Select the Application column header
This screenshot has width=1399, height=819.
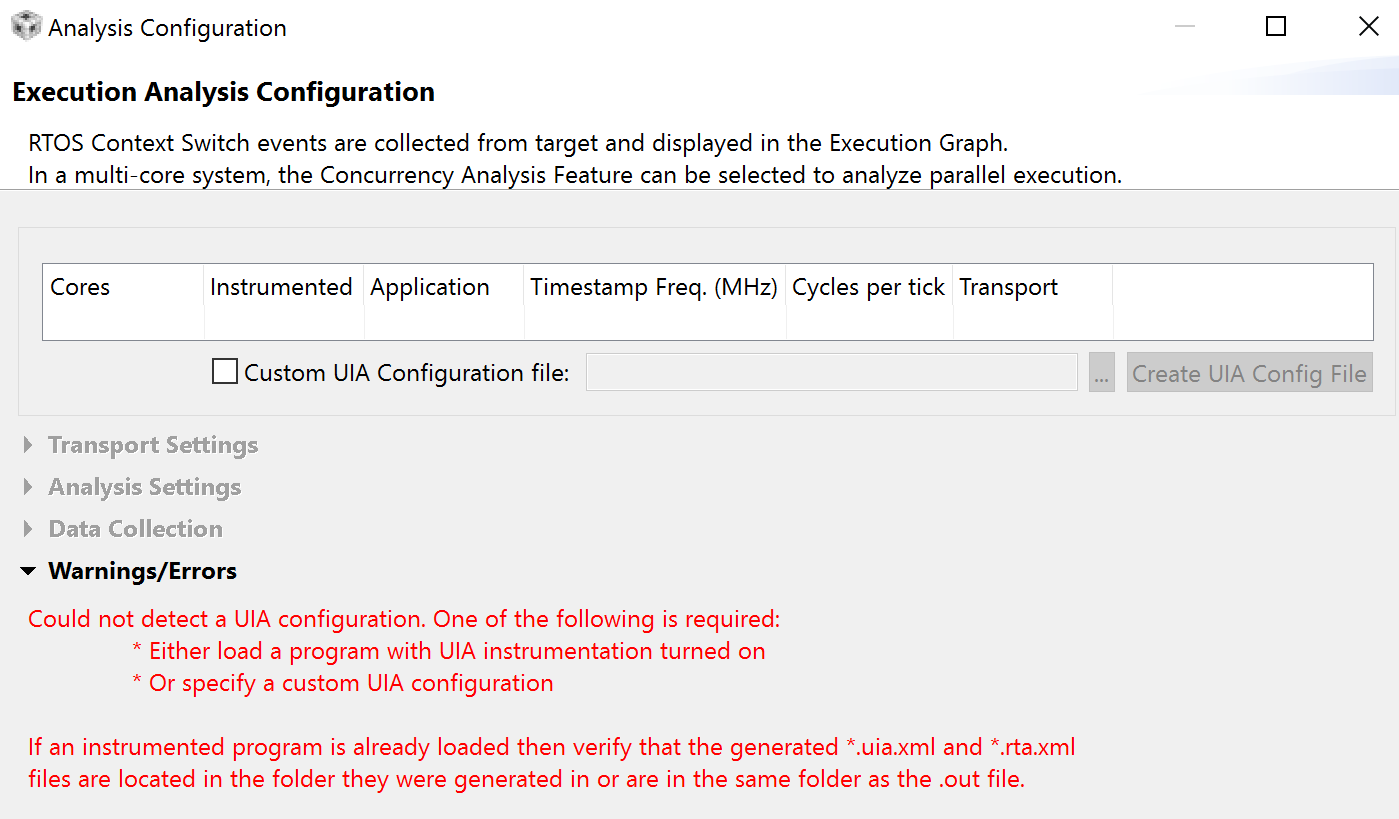tap(444, 288)
